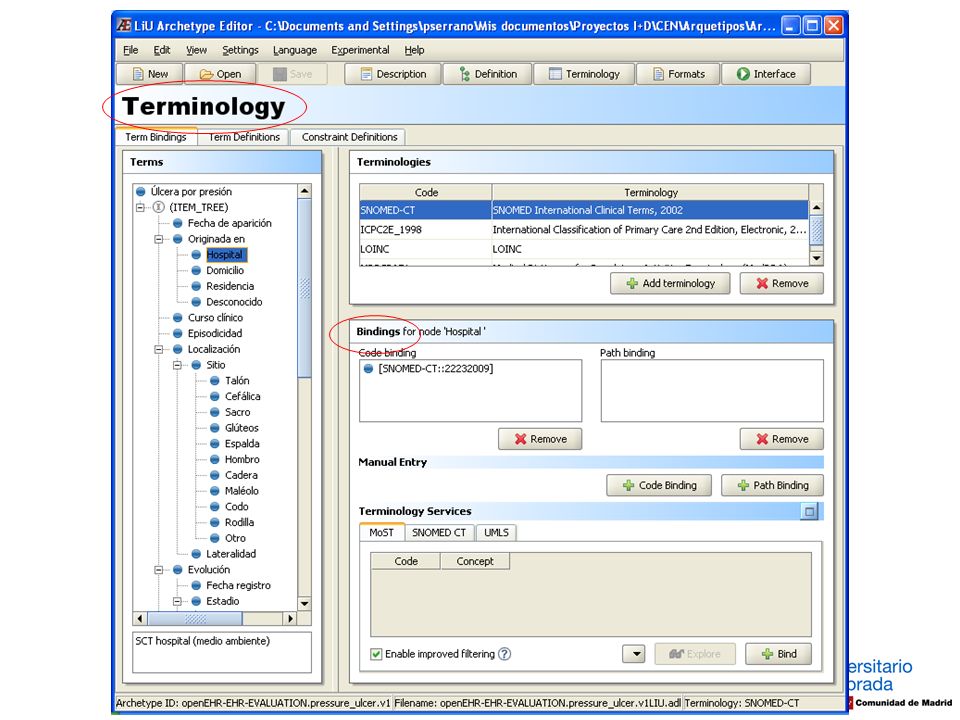Select the Cefálica node

point(242,397)
